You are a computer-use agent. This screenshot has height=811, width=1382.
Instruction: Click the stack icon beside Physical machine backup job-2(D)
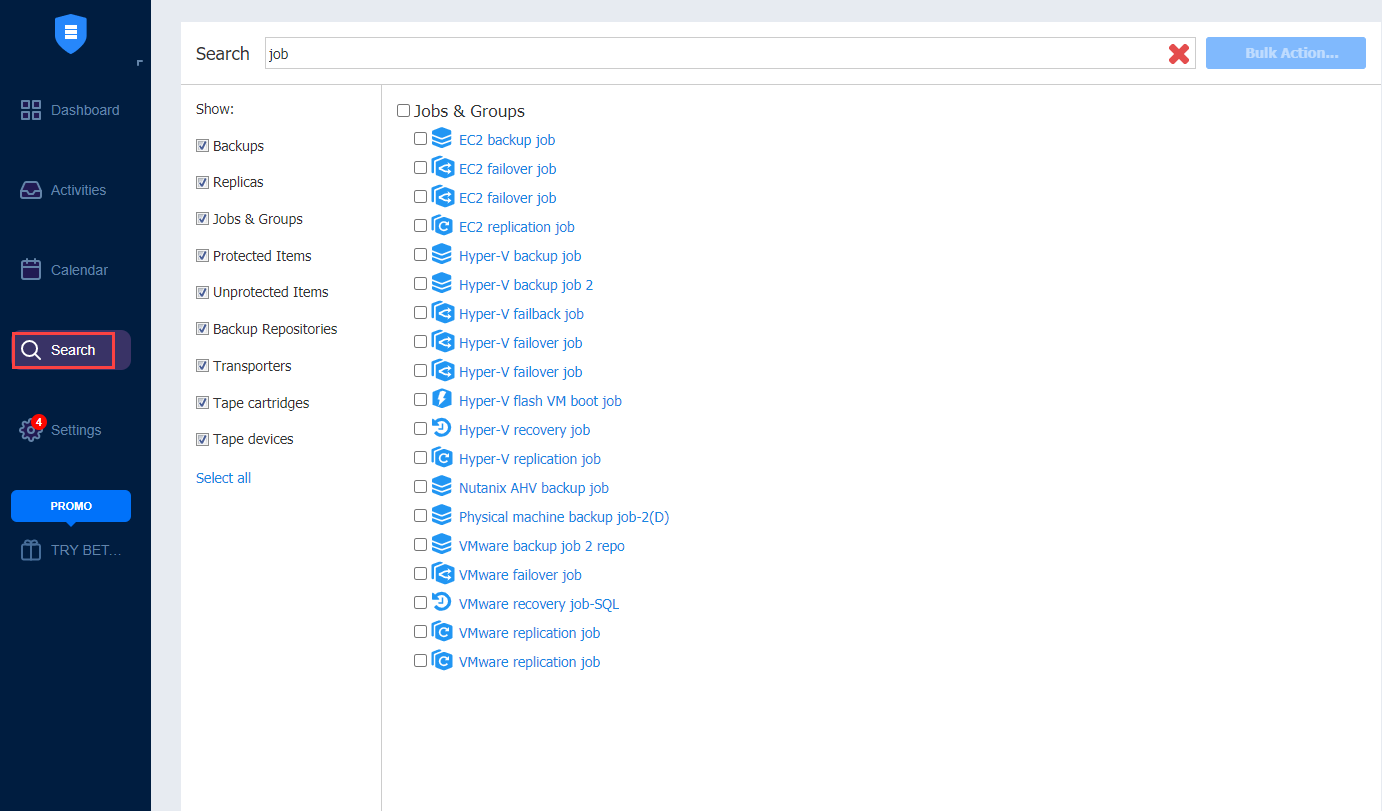tap(442, 516)
